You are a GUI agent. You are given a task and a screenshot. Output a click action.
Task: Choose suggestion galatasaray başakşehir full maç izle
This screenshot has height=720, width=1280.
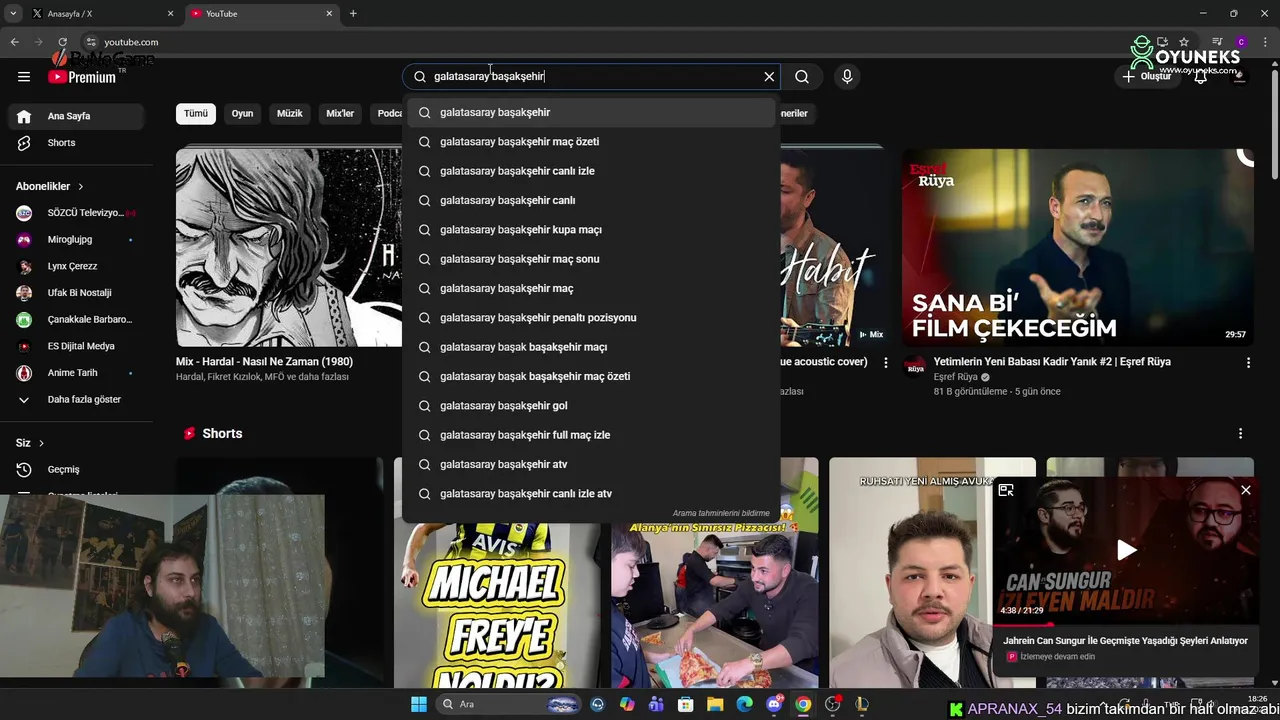591,435
